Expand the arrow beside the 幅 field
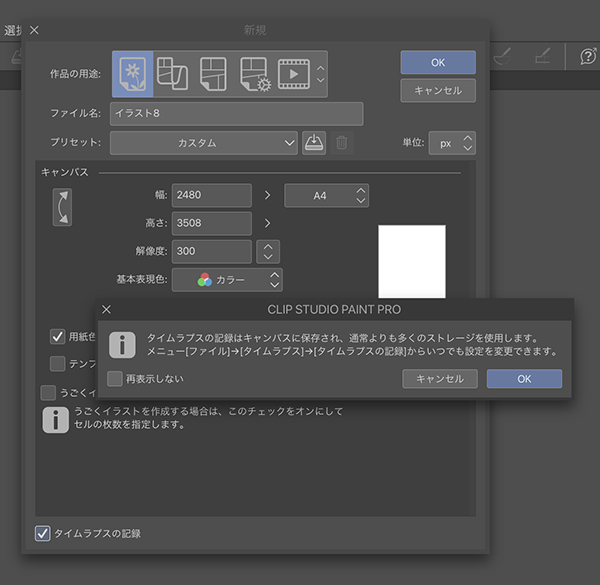Screen dimensions: 600x585 pos(267,195)
